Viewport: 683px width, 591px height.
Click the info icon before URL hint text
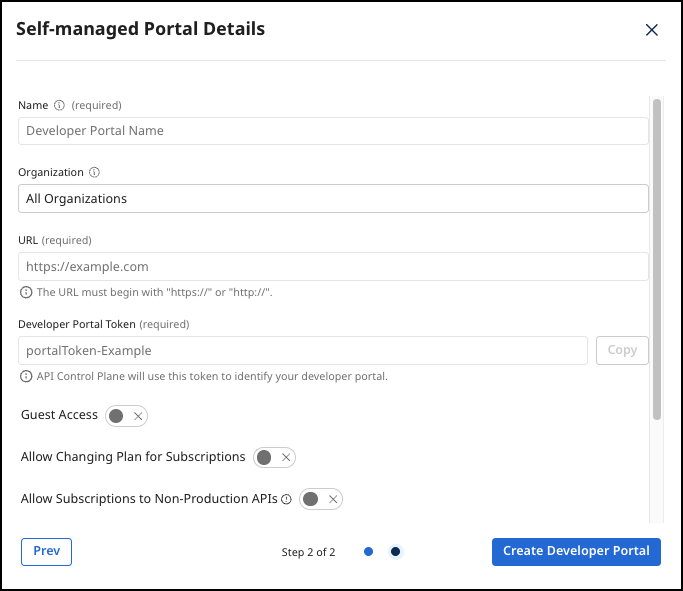(26, 293)
